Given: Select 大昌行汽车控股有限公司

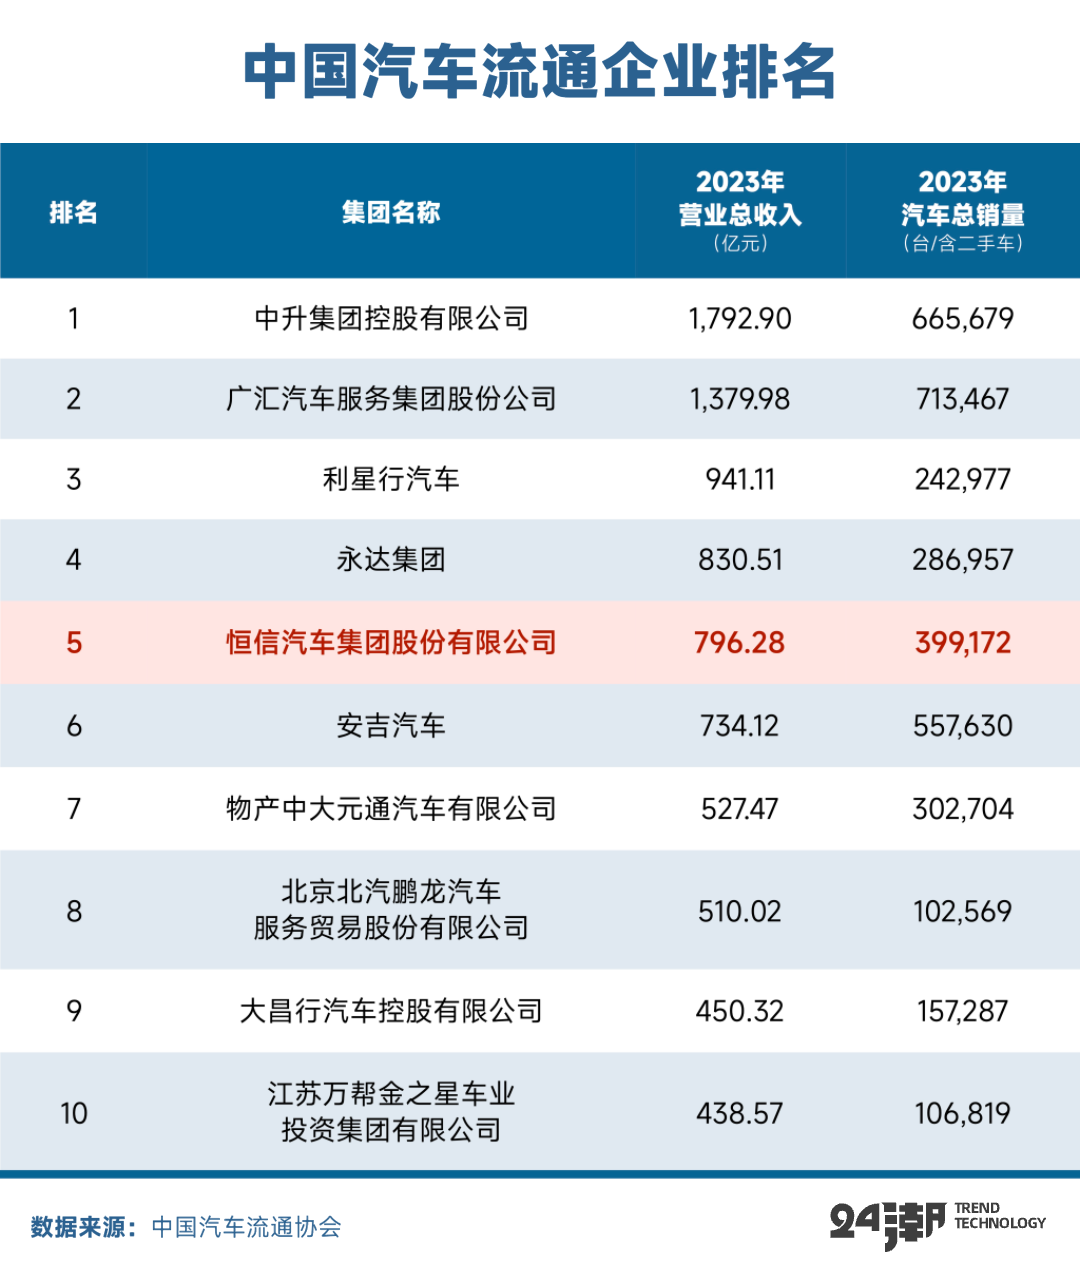Looking at the screenshot, I should 391,1010.
